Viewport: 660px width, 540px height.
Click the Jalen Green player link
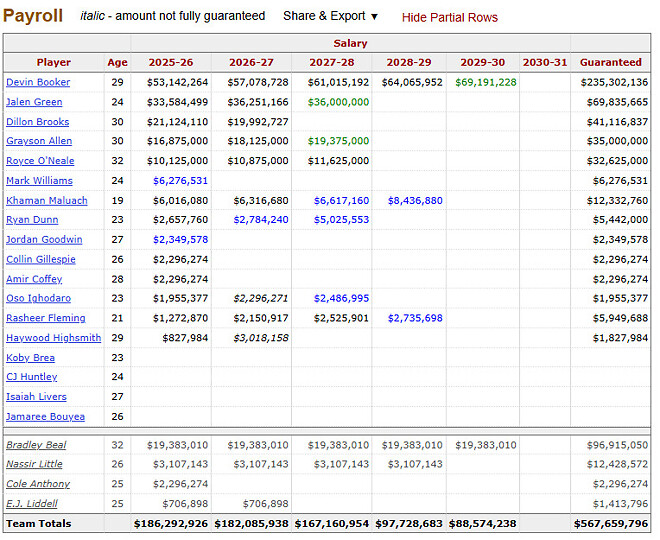coord(34,102)
